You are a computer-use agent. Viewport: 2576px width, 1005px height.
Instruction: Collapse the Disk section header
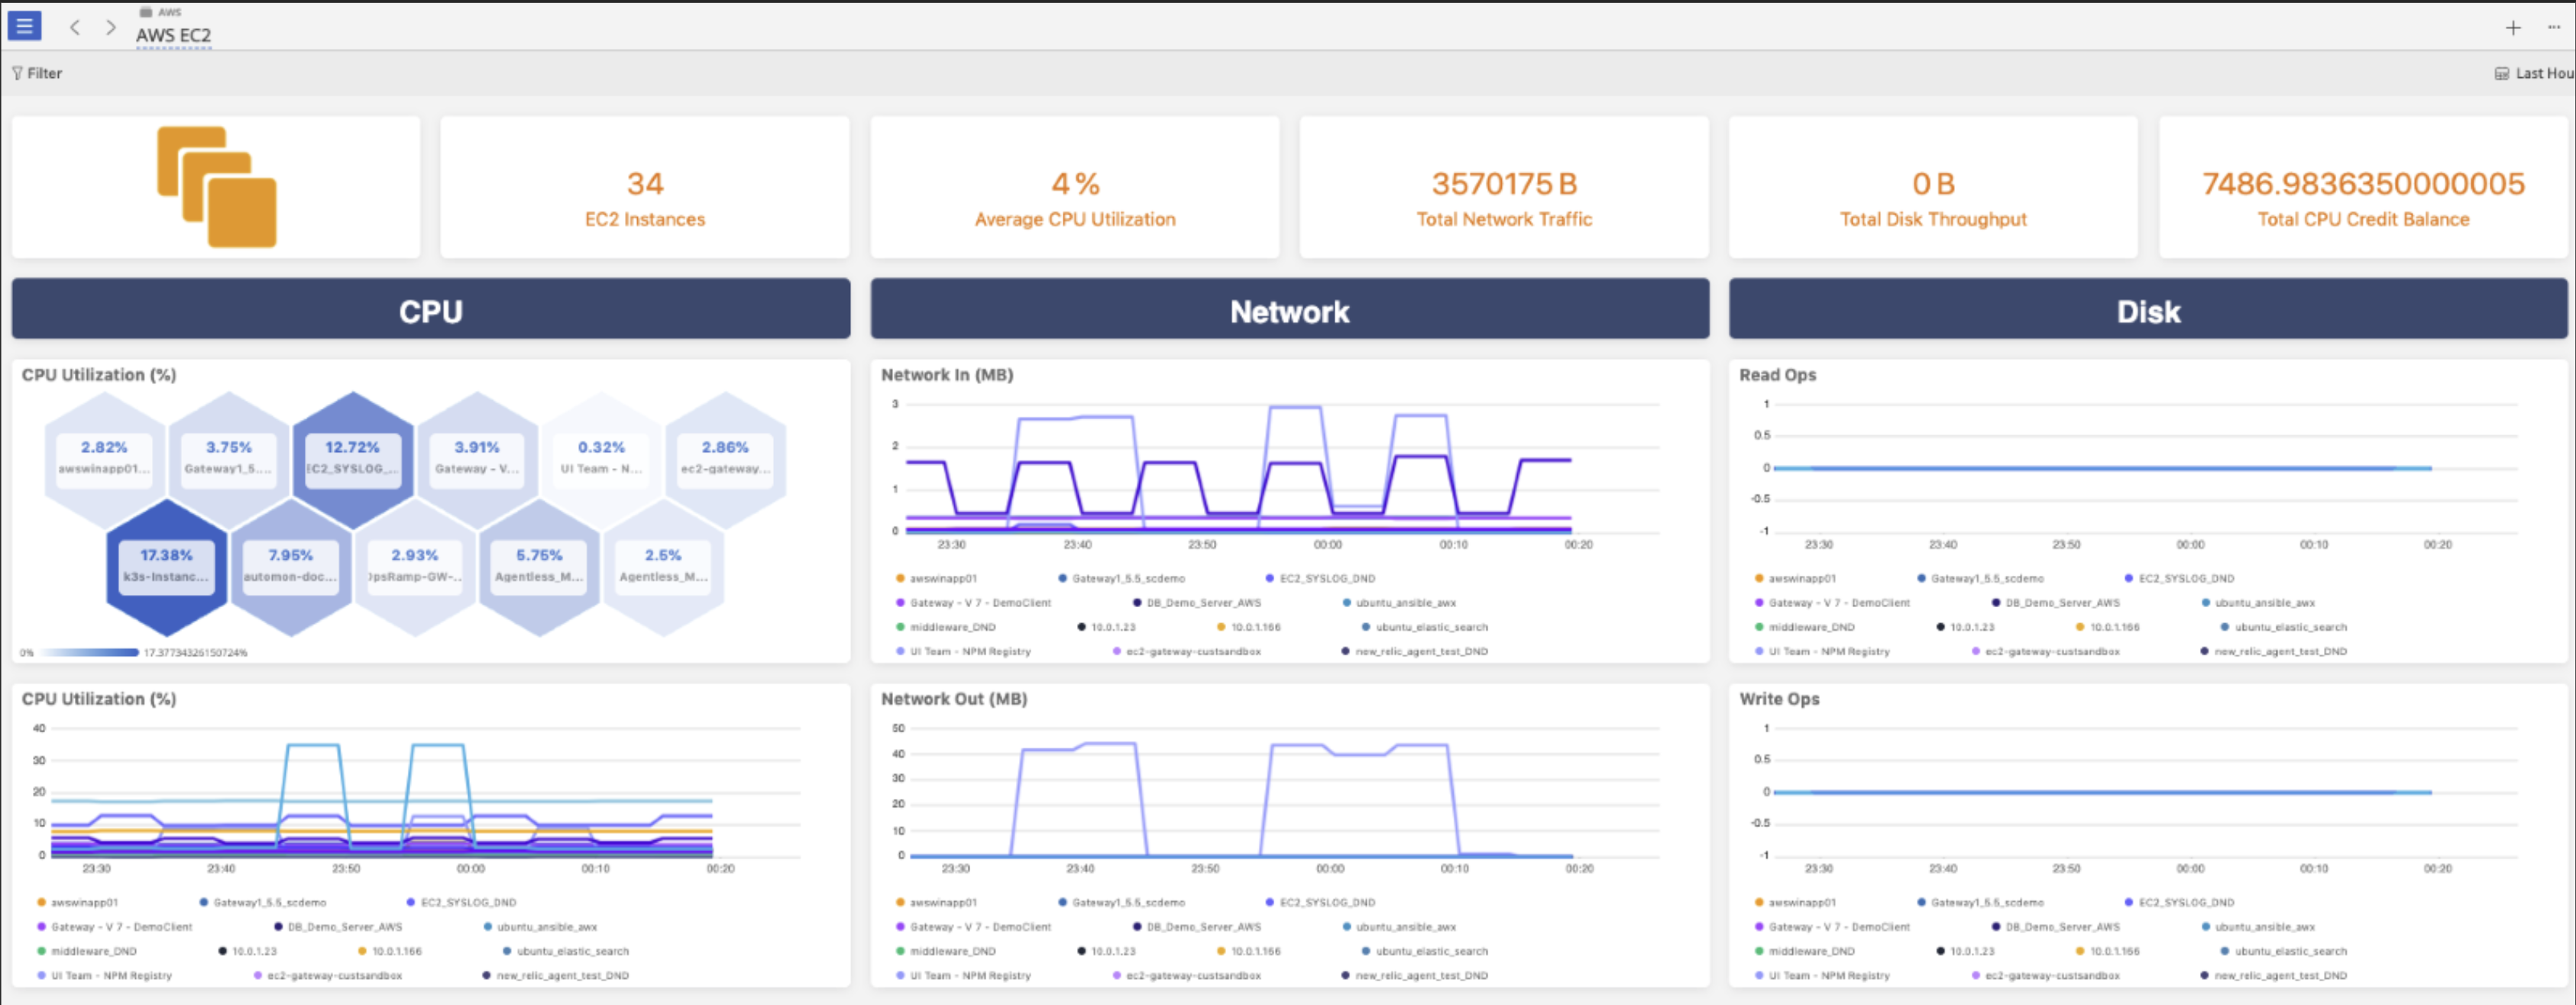click(x=2148, y=311)
